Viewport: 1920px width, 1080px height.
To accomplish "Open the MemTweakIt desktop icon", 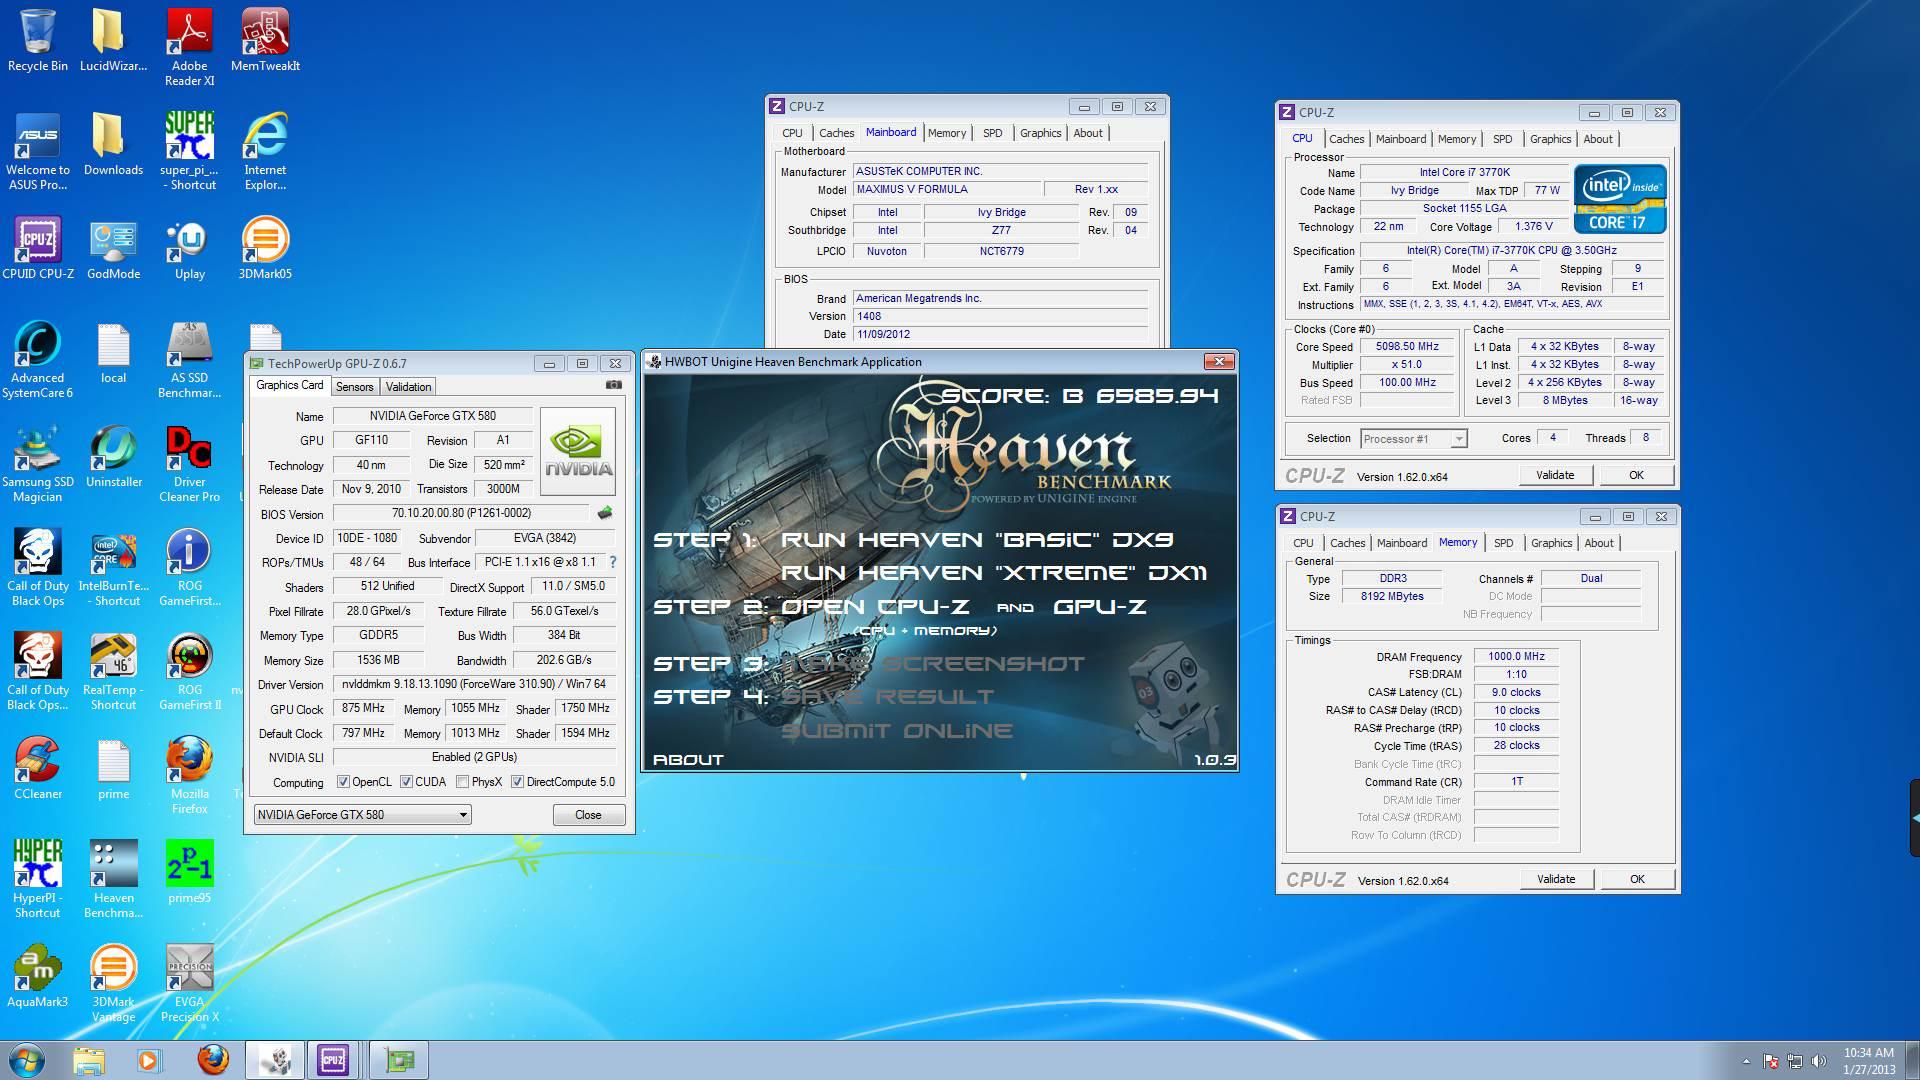I will (x=265, y=40).
